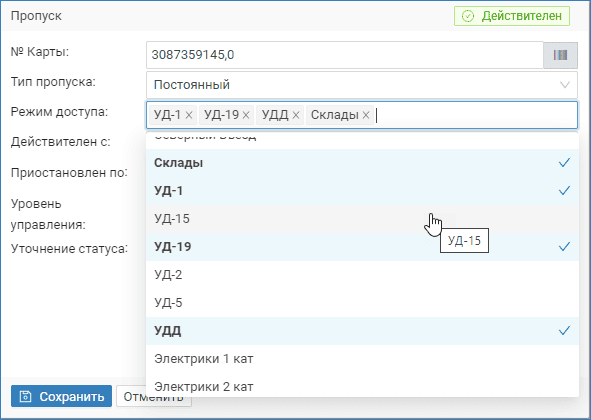Deselect the checked УДД list option
This screenshot has height=420, width=591.
(x=362, y=331)
